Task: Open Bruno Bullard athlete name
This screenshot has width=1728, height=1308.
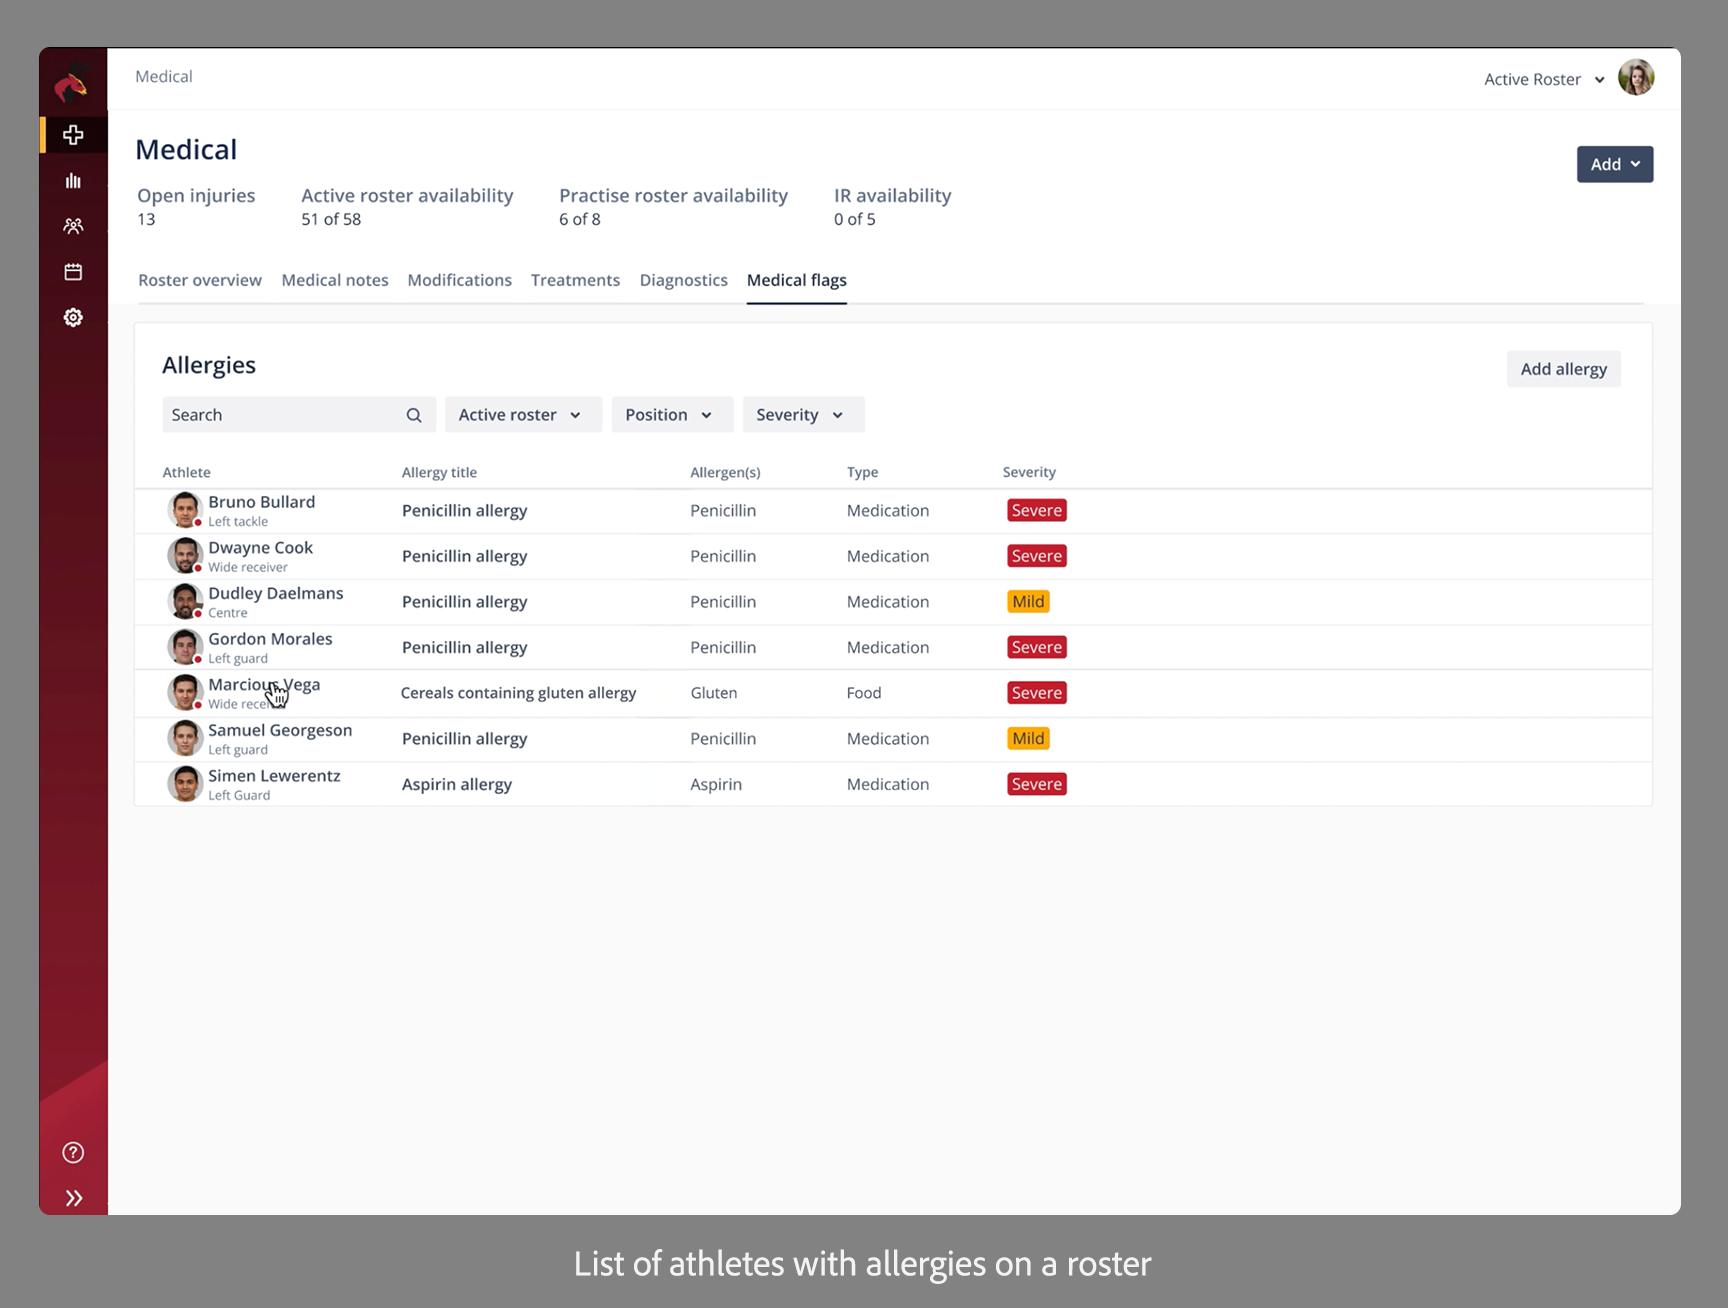Action: 262,502
